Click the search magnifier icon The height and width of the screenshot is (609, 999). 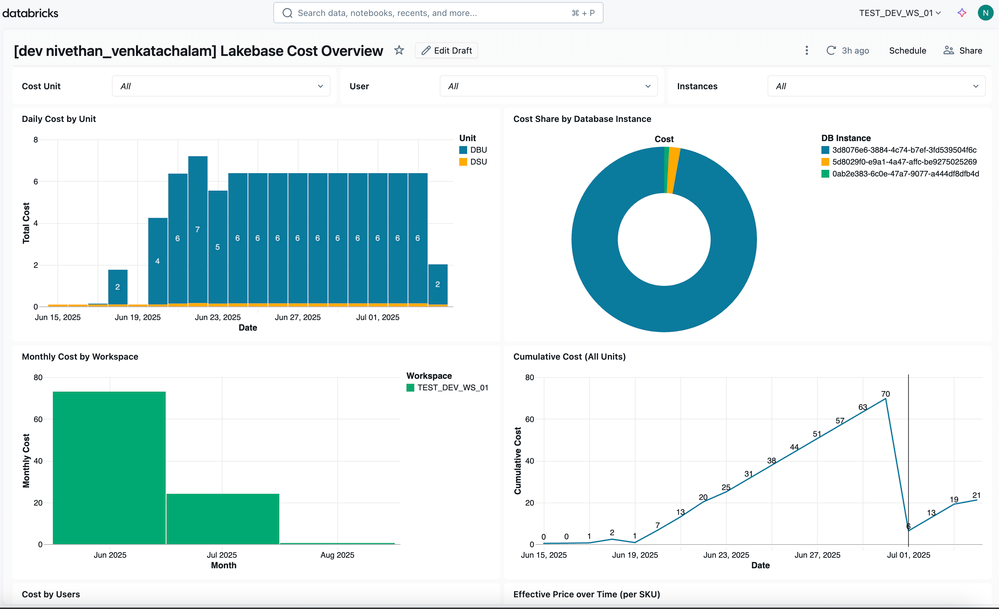288,13
